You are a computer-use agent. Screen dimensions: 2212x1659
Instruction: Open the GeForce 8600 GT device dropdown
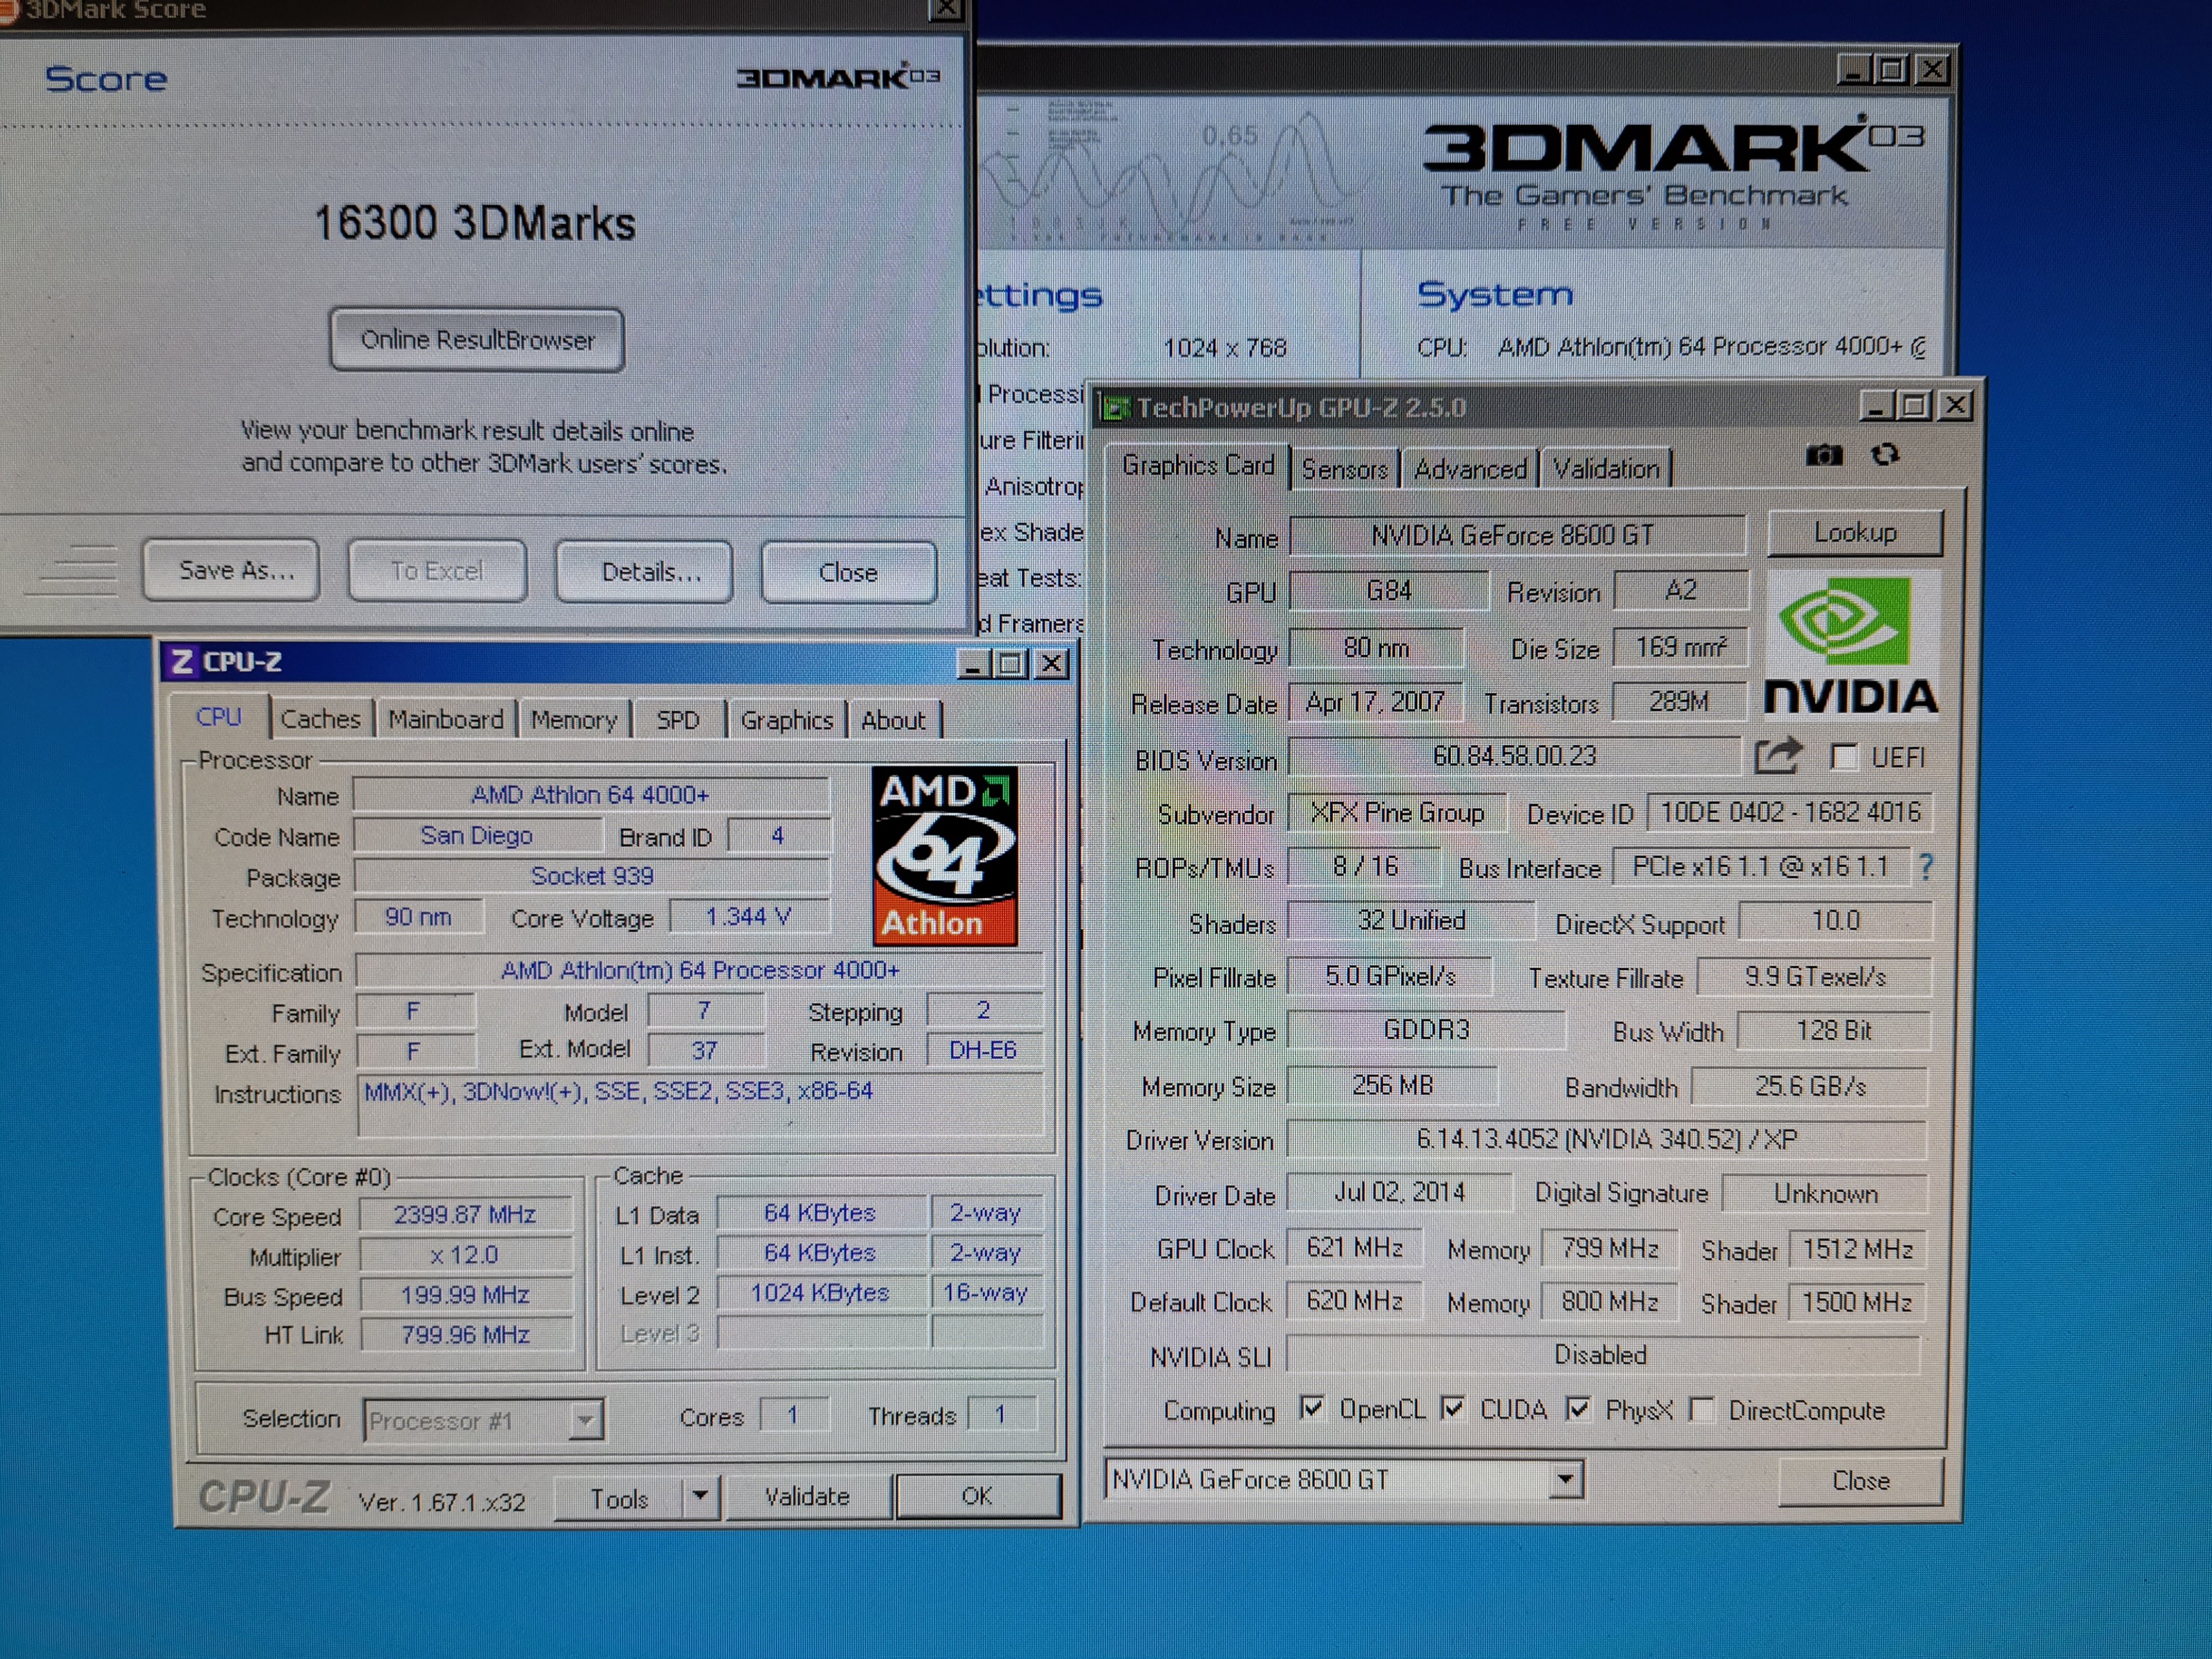coord(1566,1479)
